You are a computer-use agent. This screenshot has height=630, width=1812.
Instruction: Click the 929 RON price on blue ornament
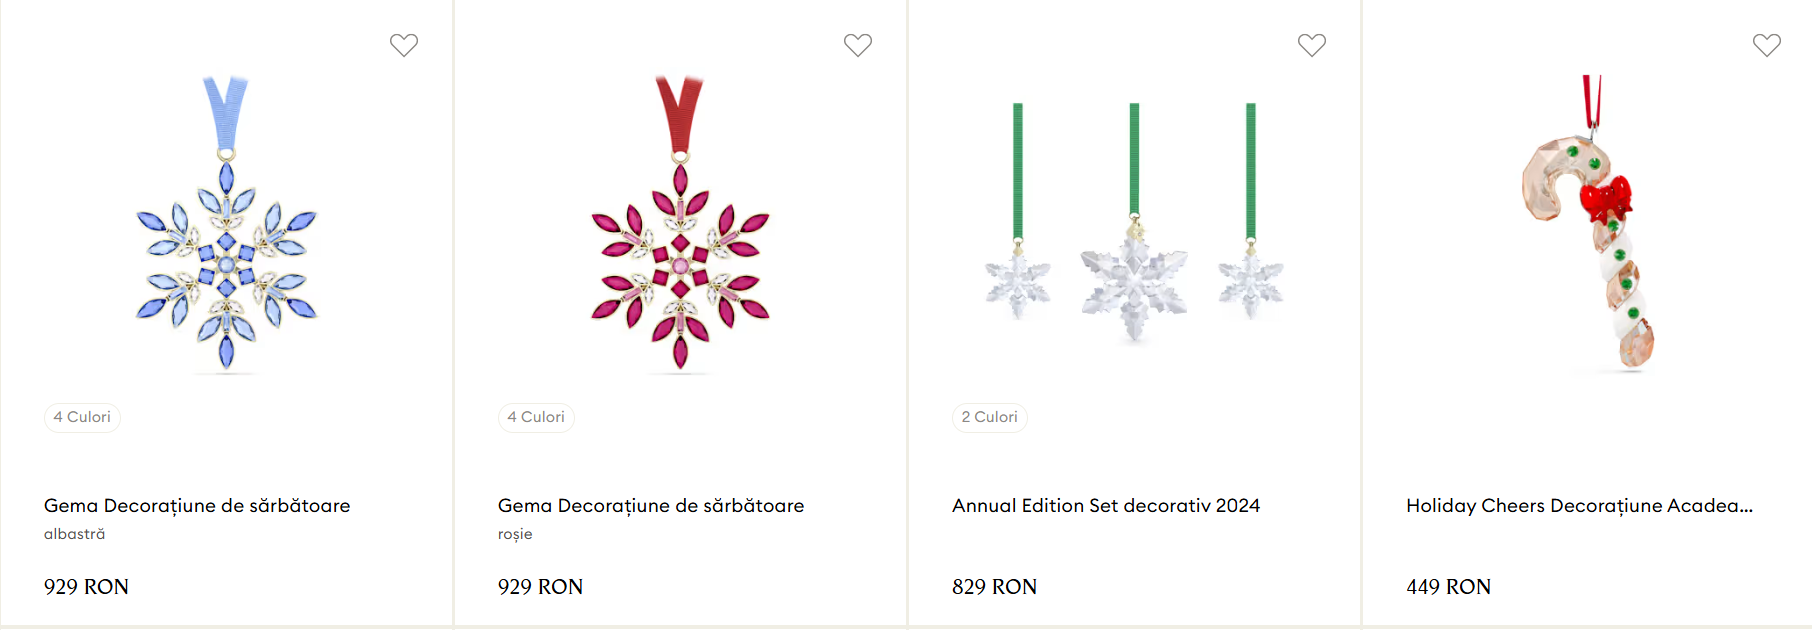click(x=86, y=587)
